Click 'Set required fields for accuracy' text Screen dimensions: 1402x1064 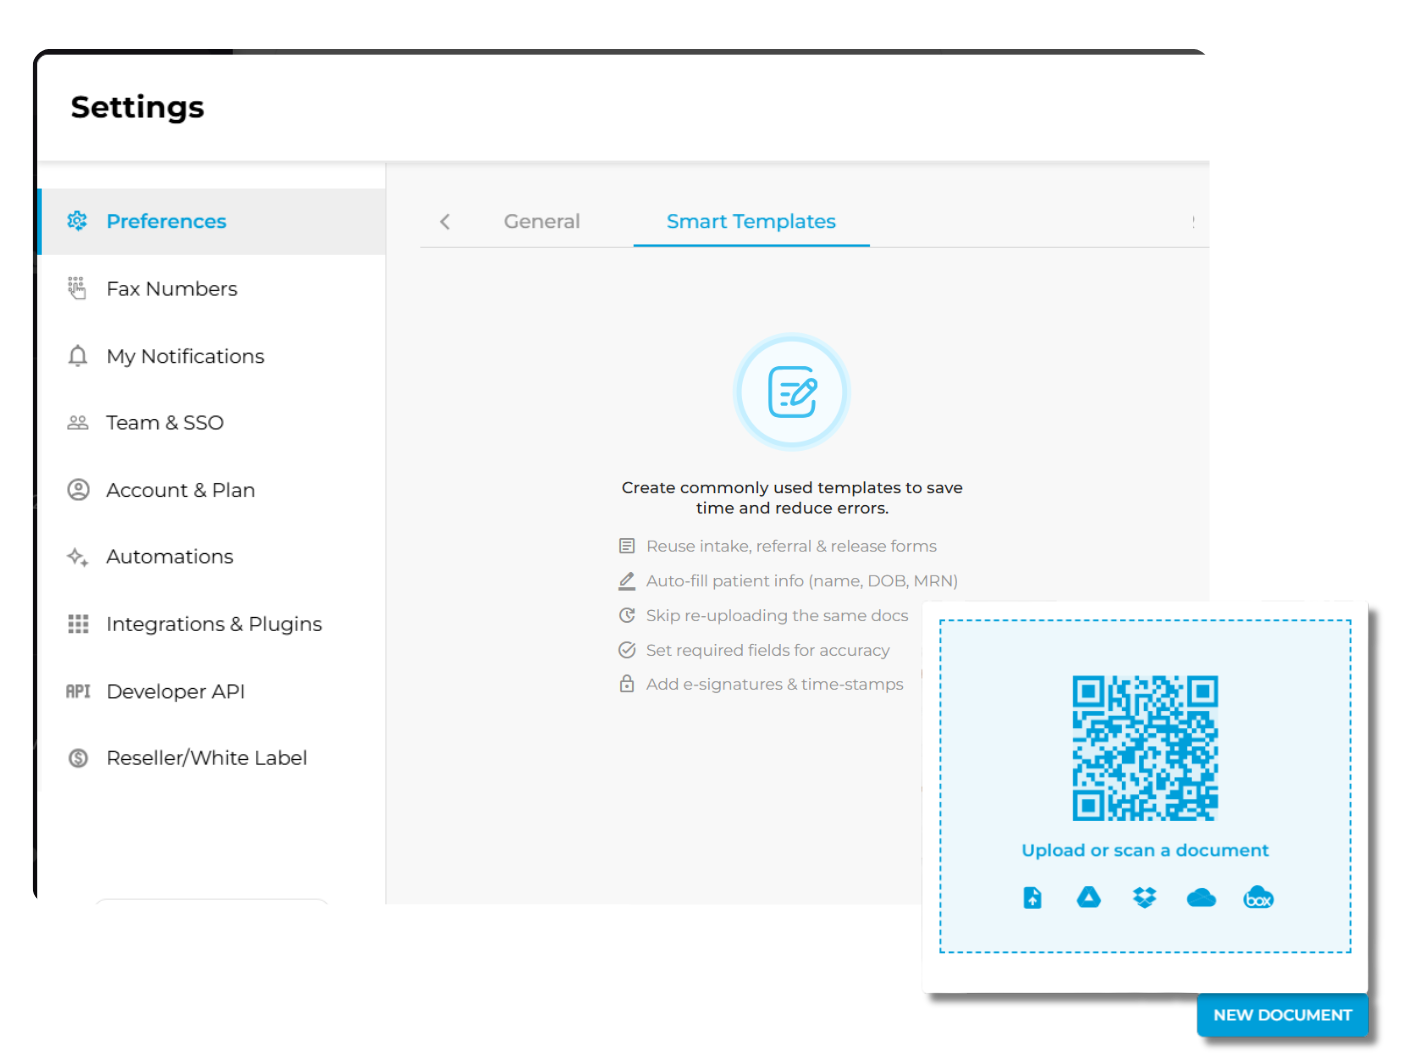point(768,650)
